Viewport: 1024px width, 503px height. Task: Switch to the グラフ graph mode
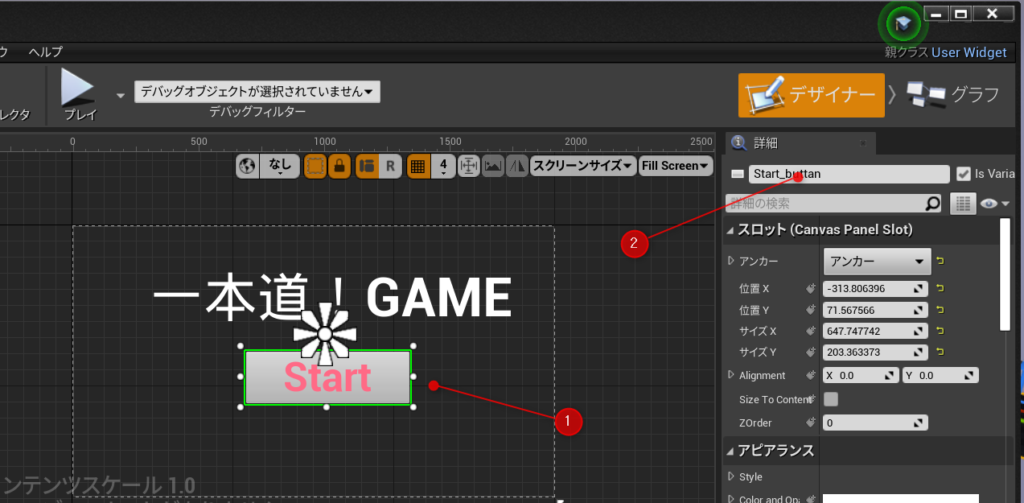coord(952,95)
